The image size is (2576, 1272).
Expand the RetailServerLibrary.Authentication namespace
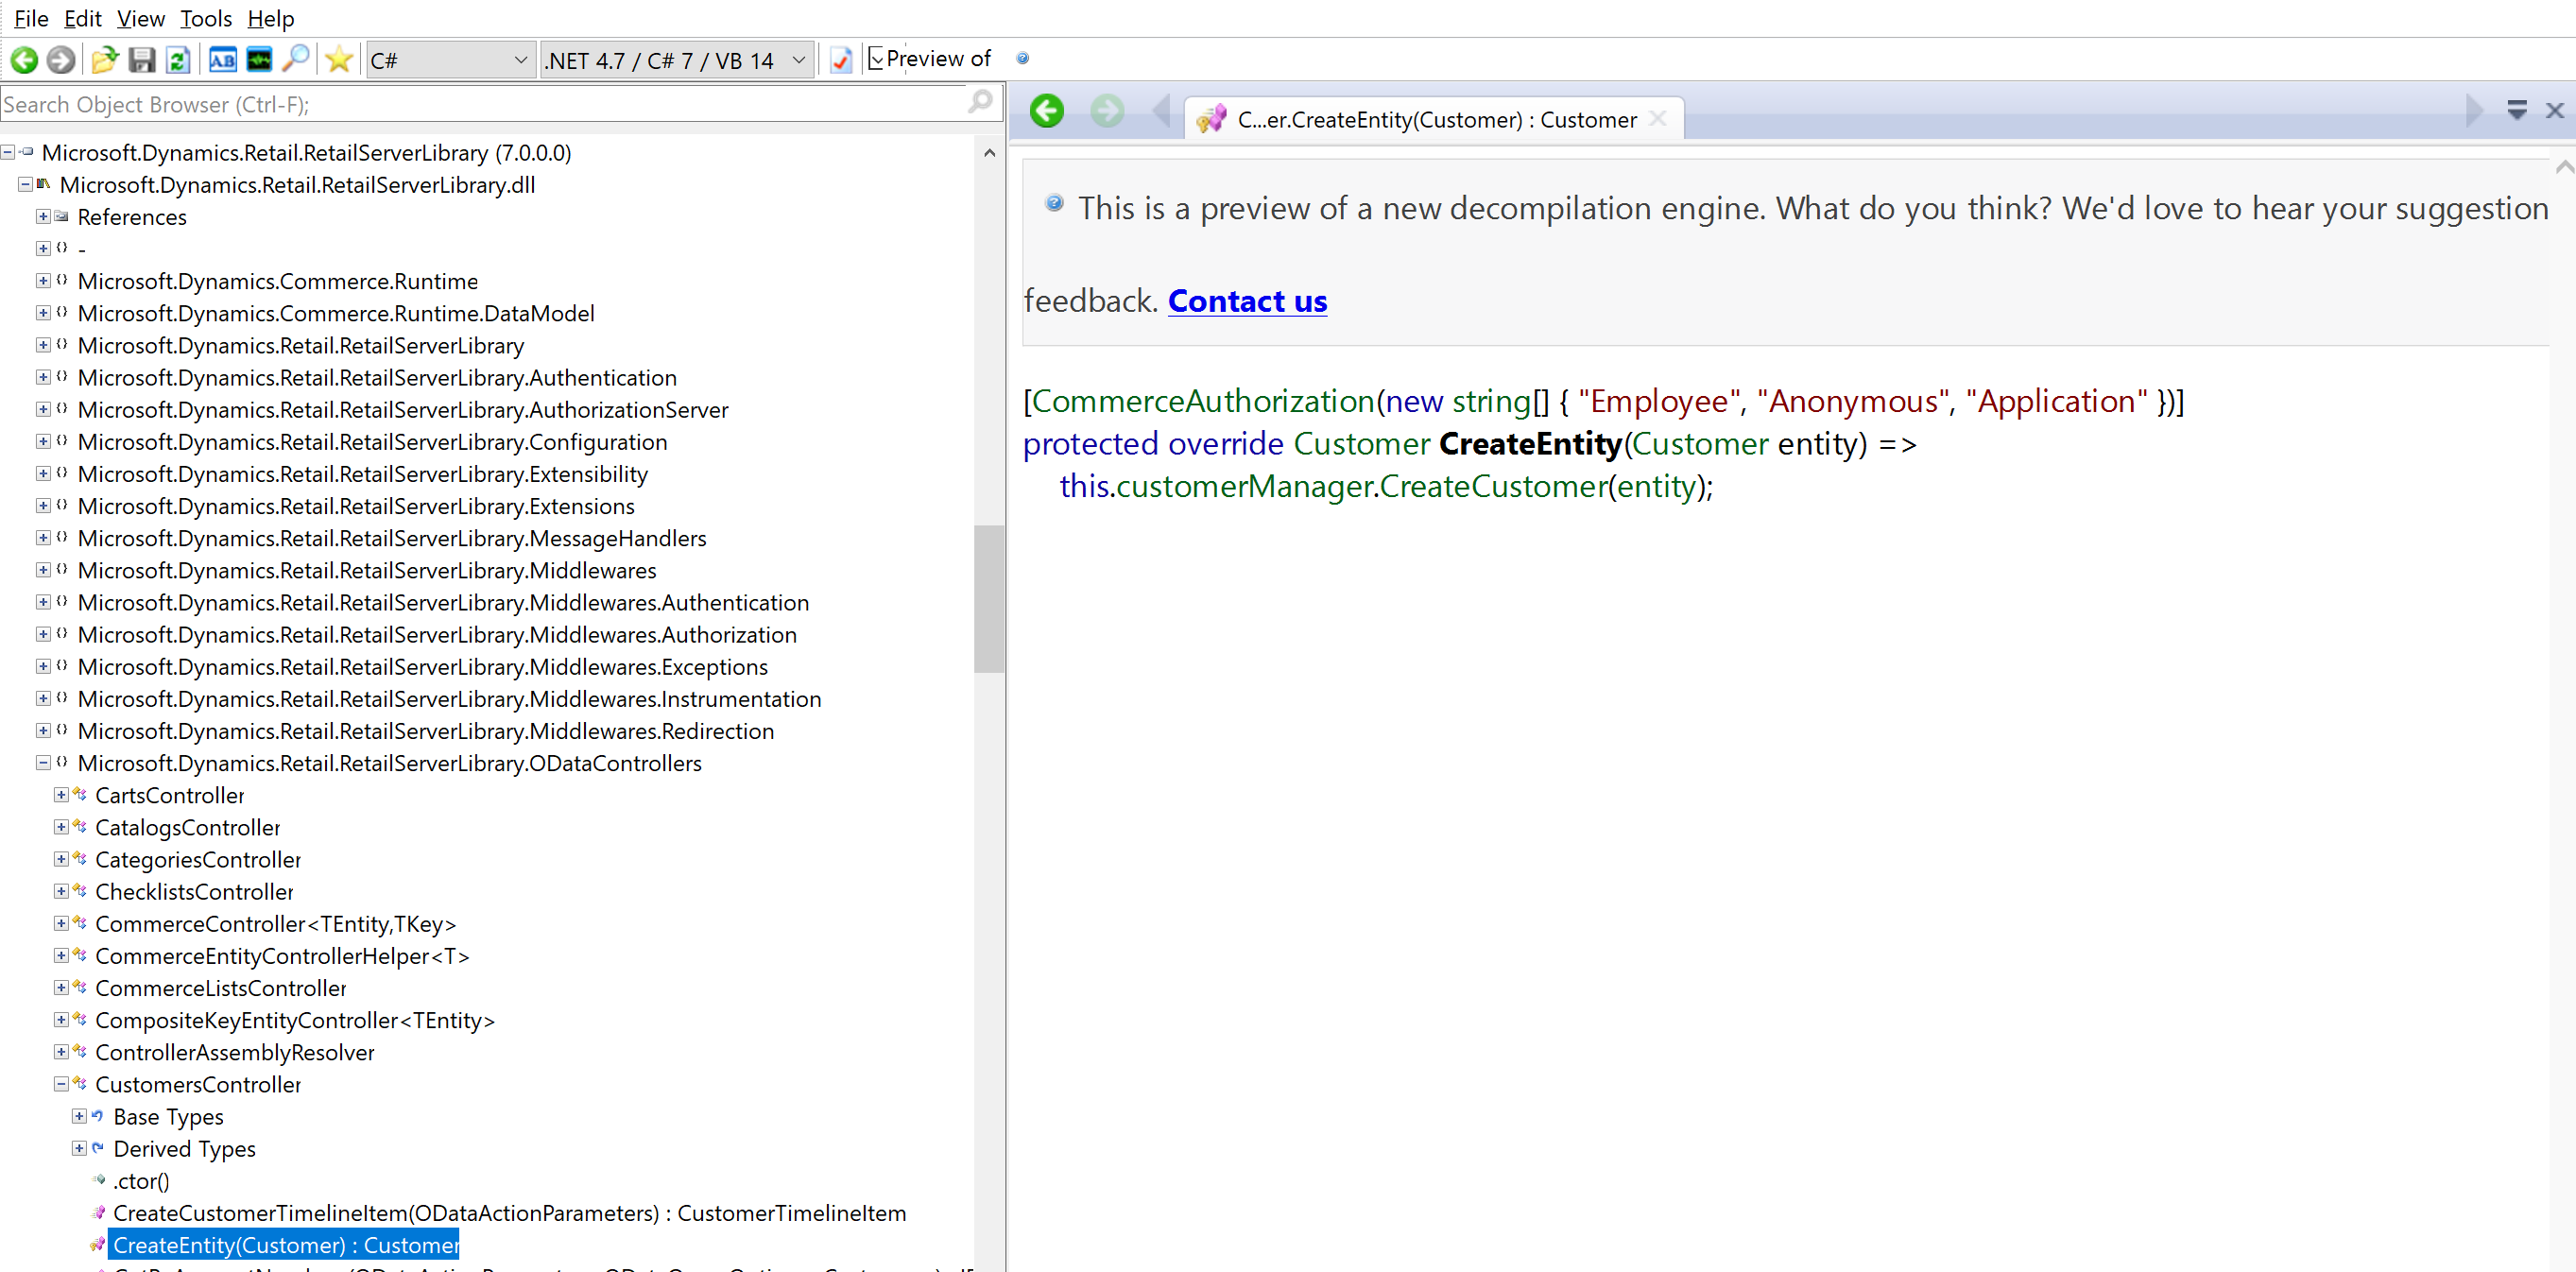tap(43, 377)
